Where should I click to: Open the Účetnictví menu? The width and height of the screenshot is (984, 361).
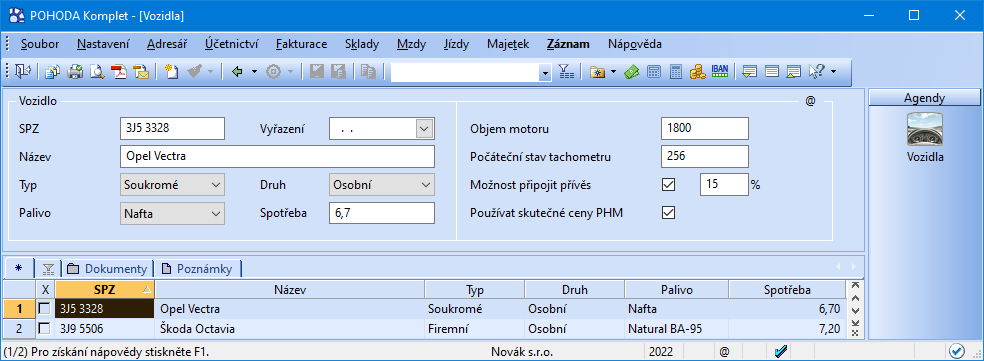pyautogui.click(x=231, y=44)
